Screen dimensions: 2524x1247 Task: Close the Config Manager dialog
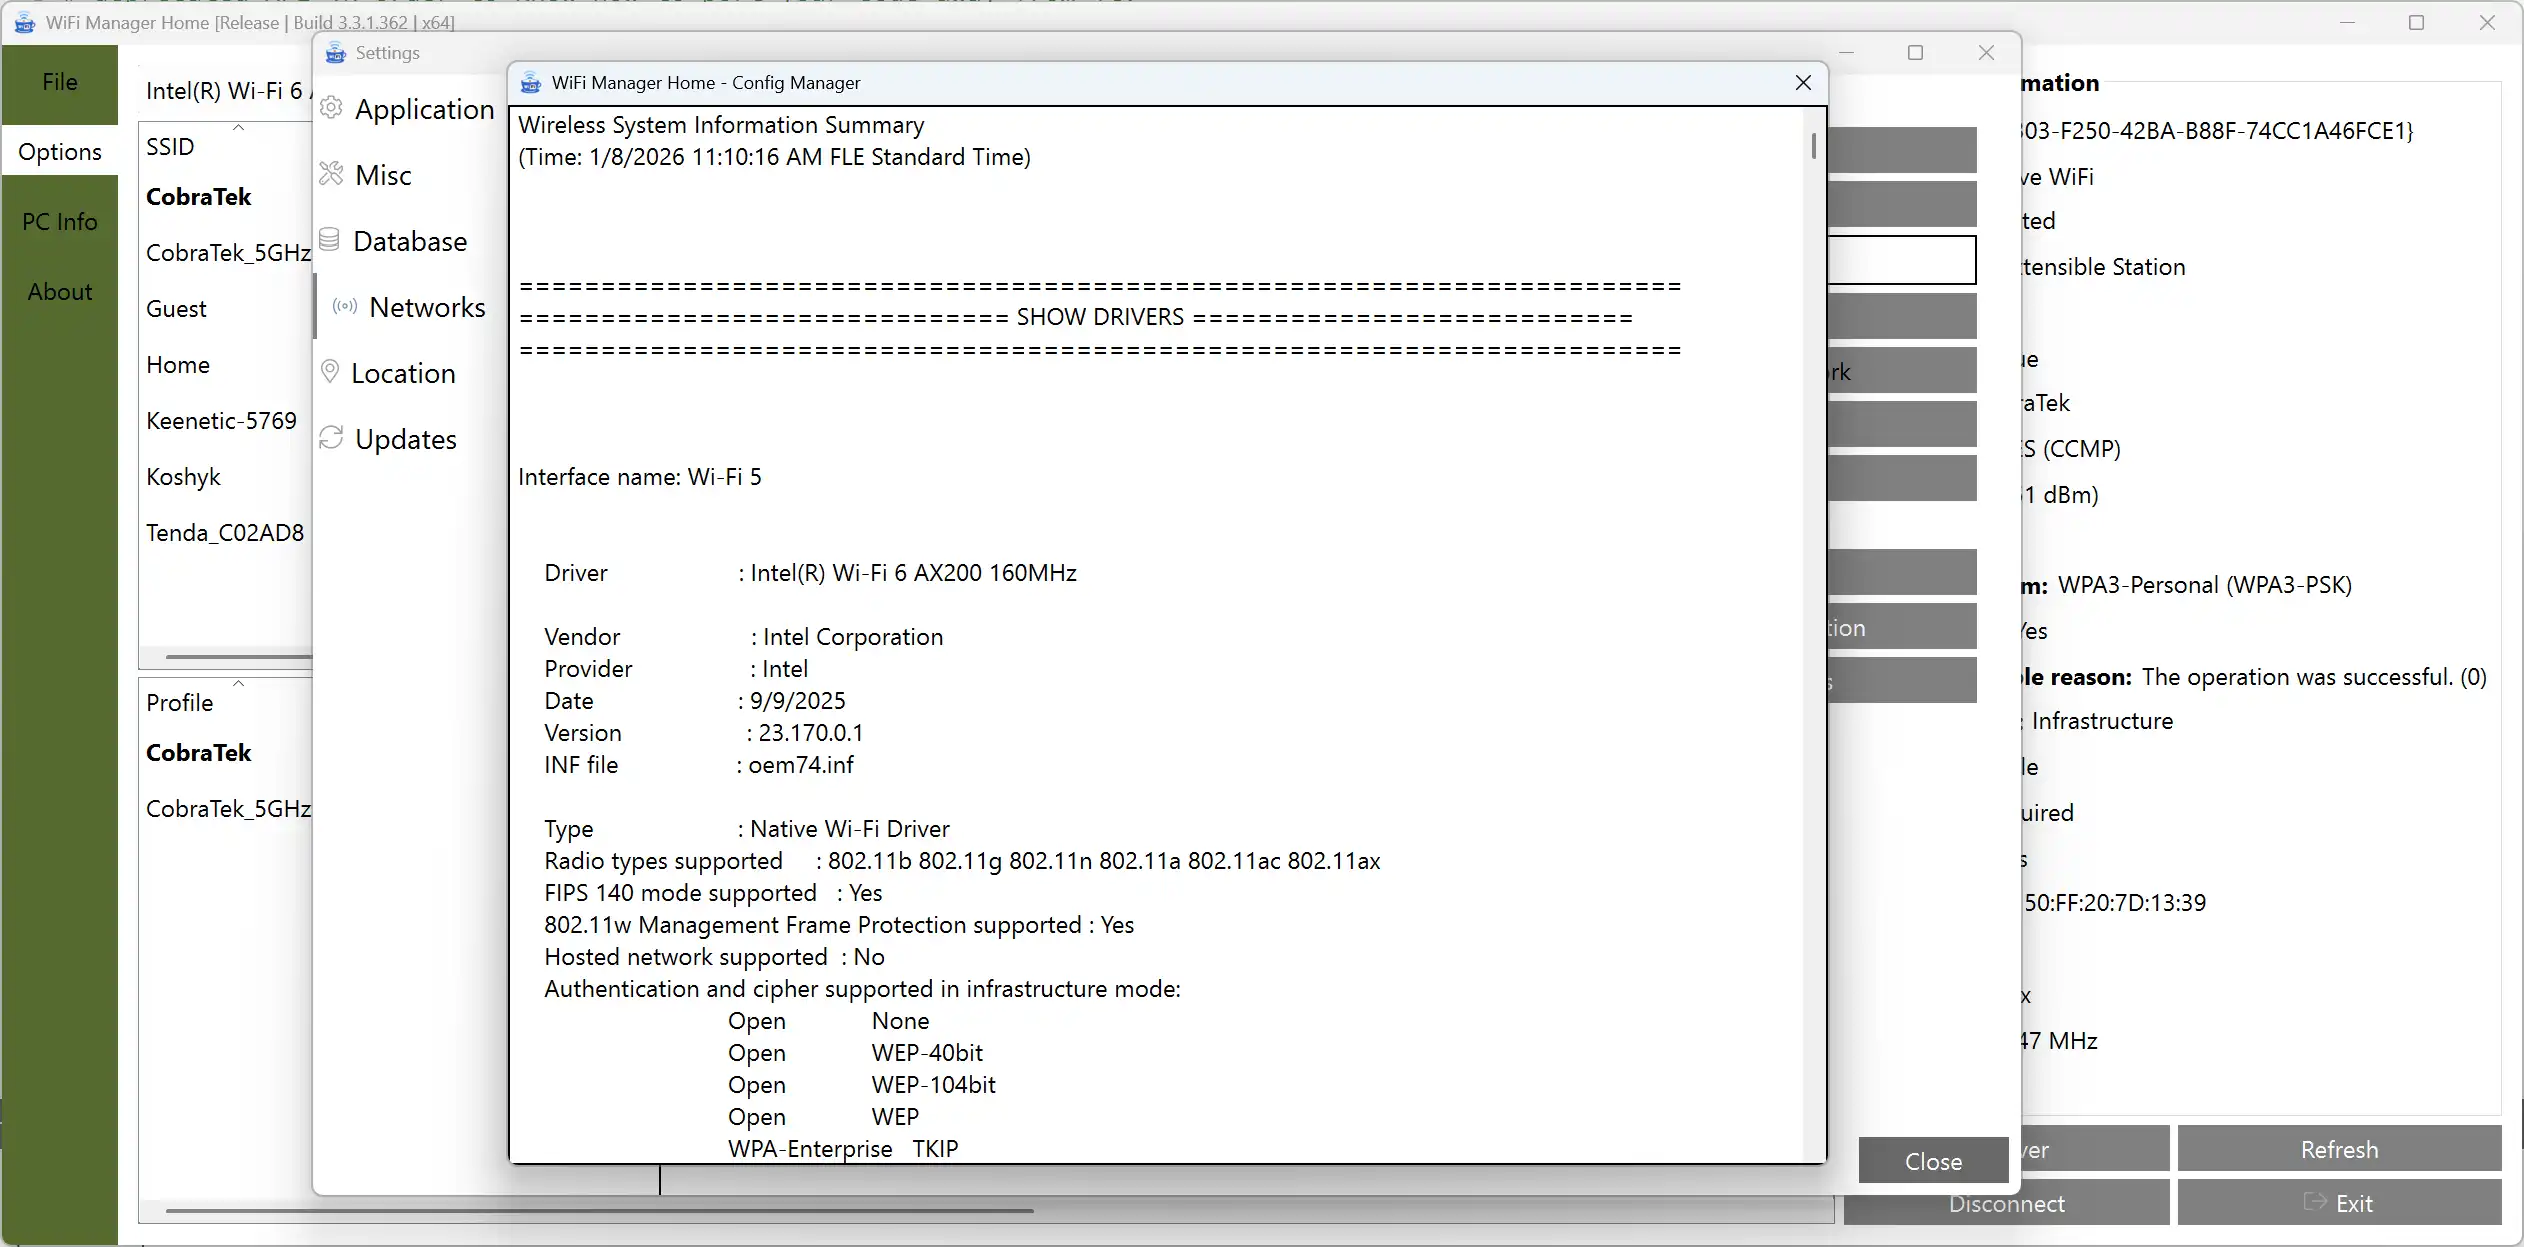tap(1803, 83)
